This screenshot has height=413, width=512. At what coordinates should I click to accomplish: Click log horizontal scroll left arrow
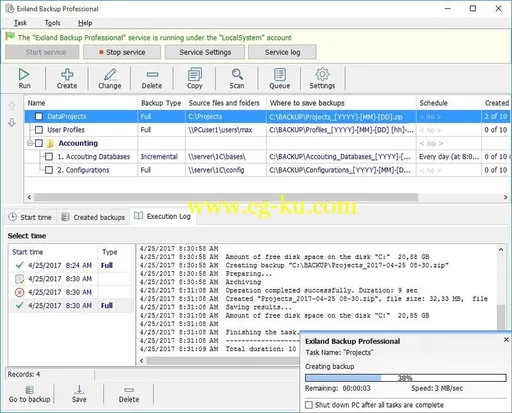click(142, 361)
